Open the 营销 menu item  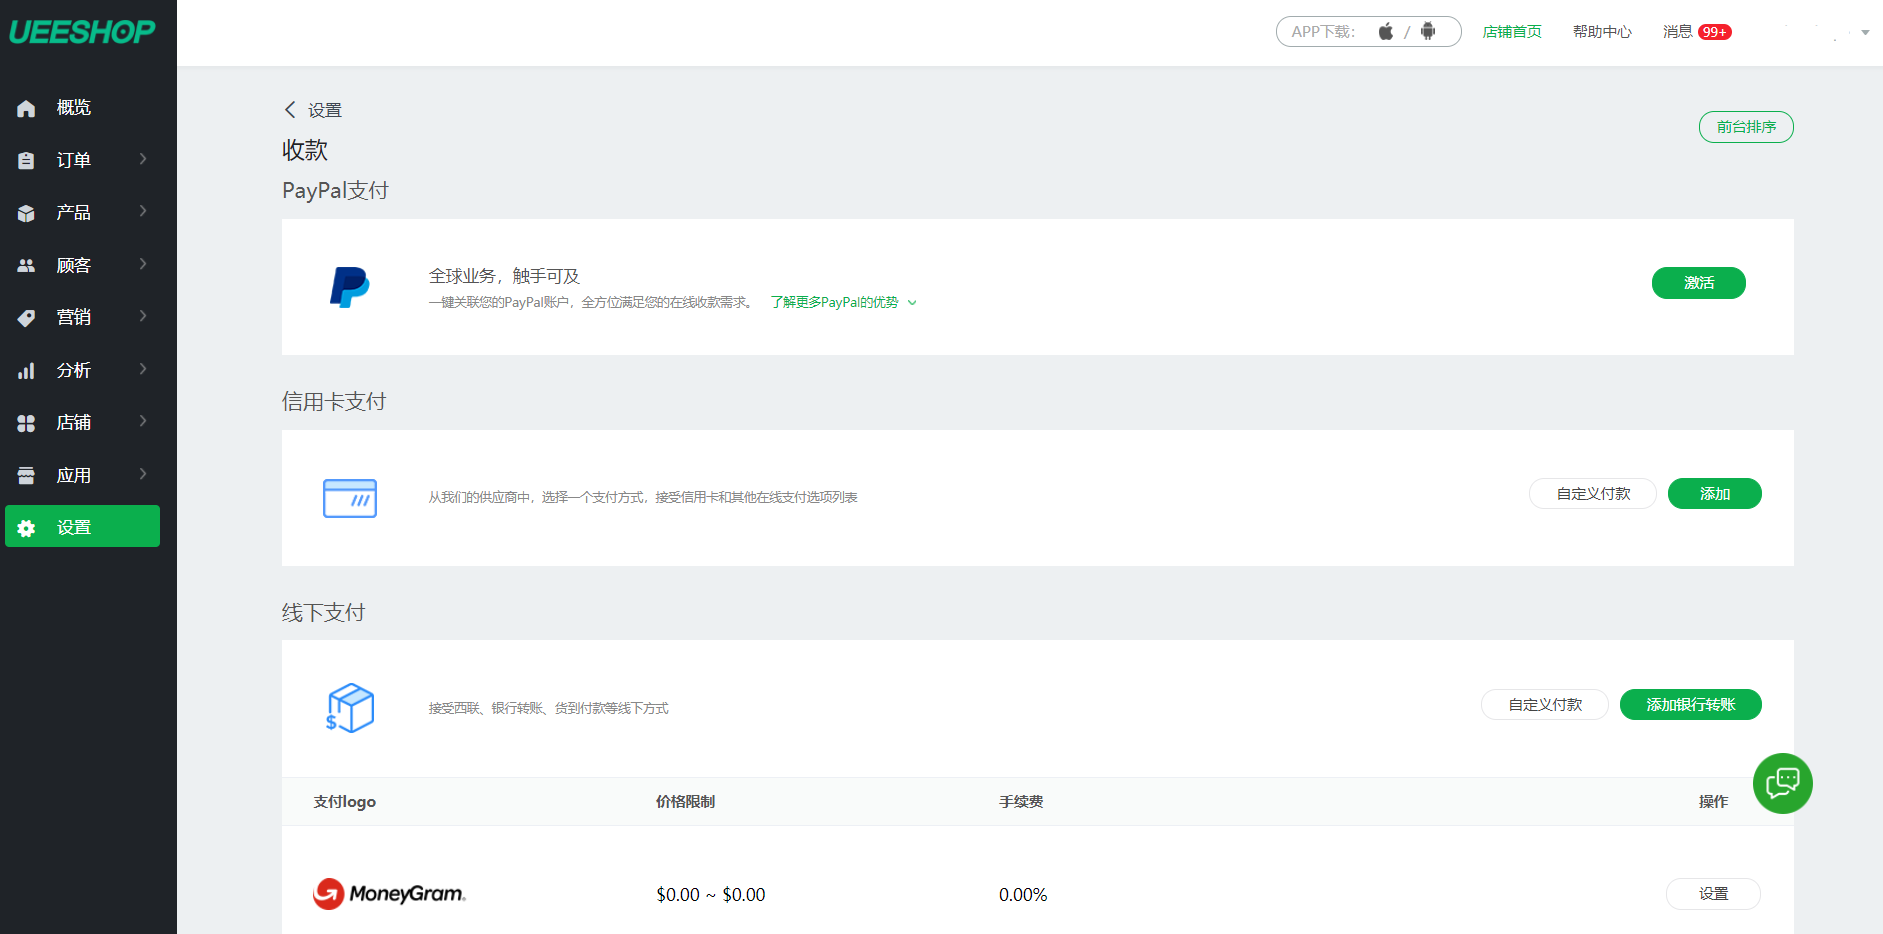pos(82,318)
